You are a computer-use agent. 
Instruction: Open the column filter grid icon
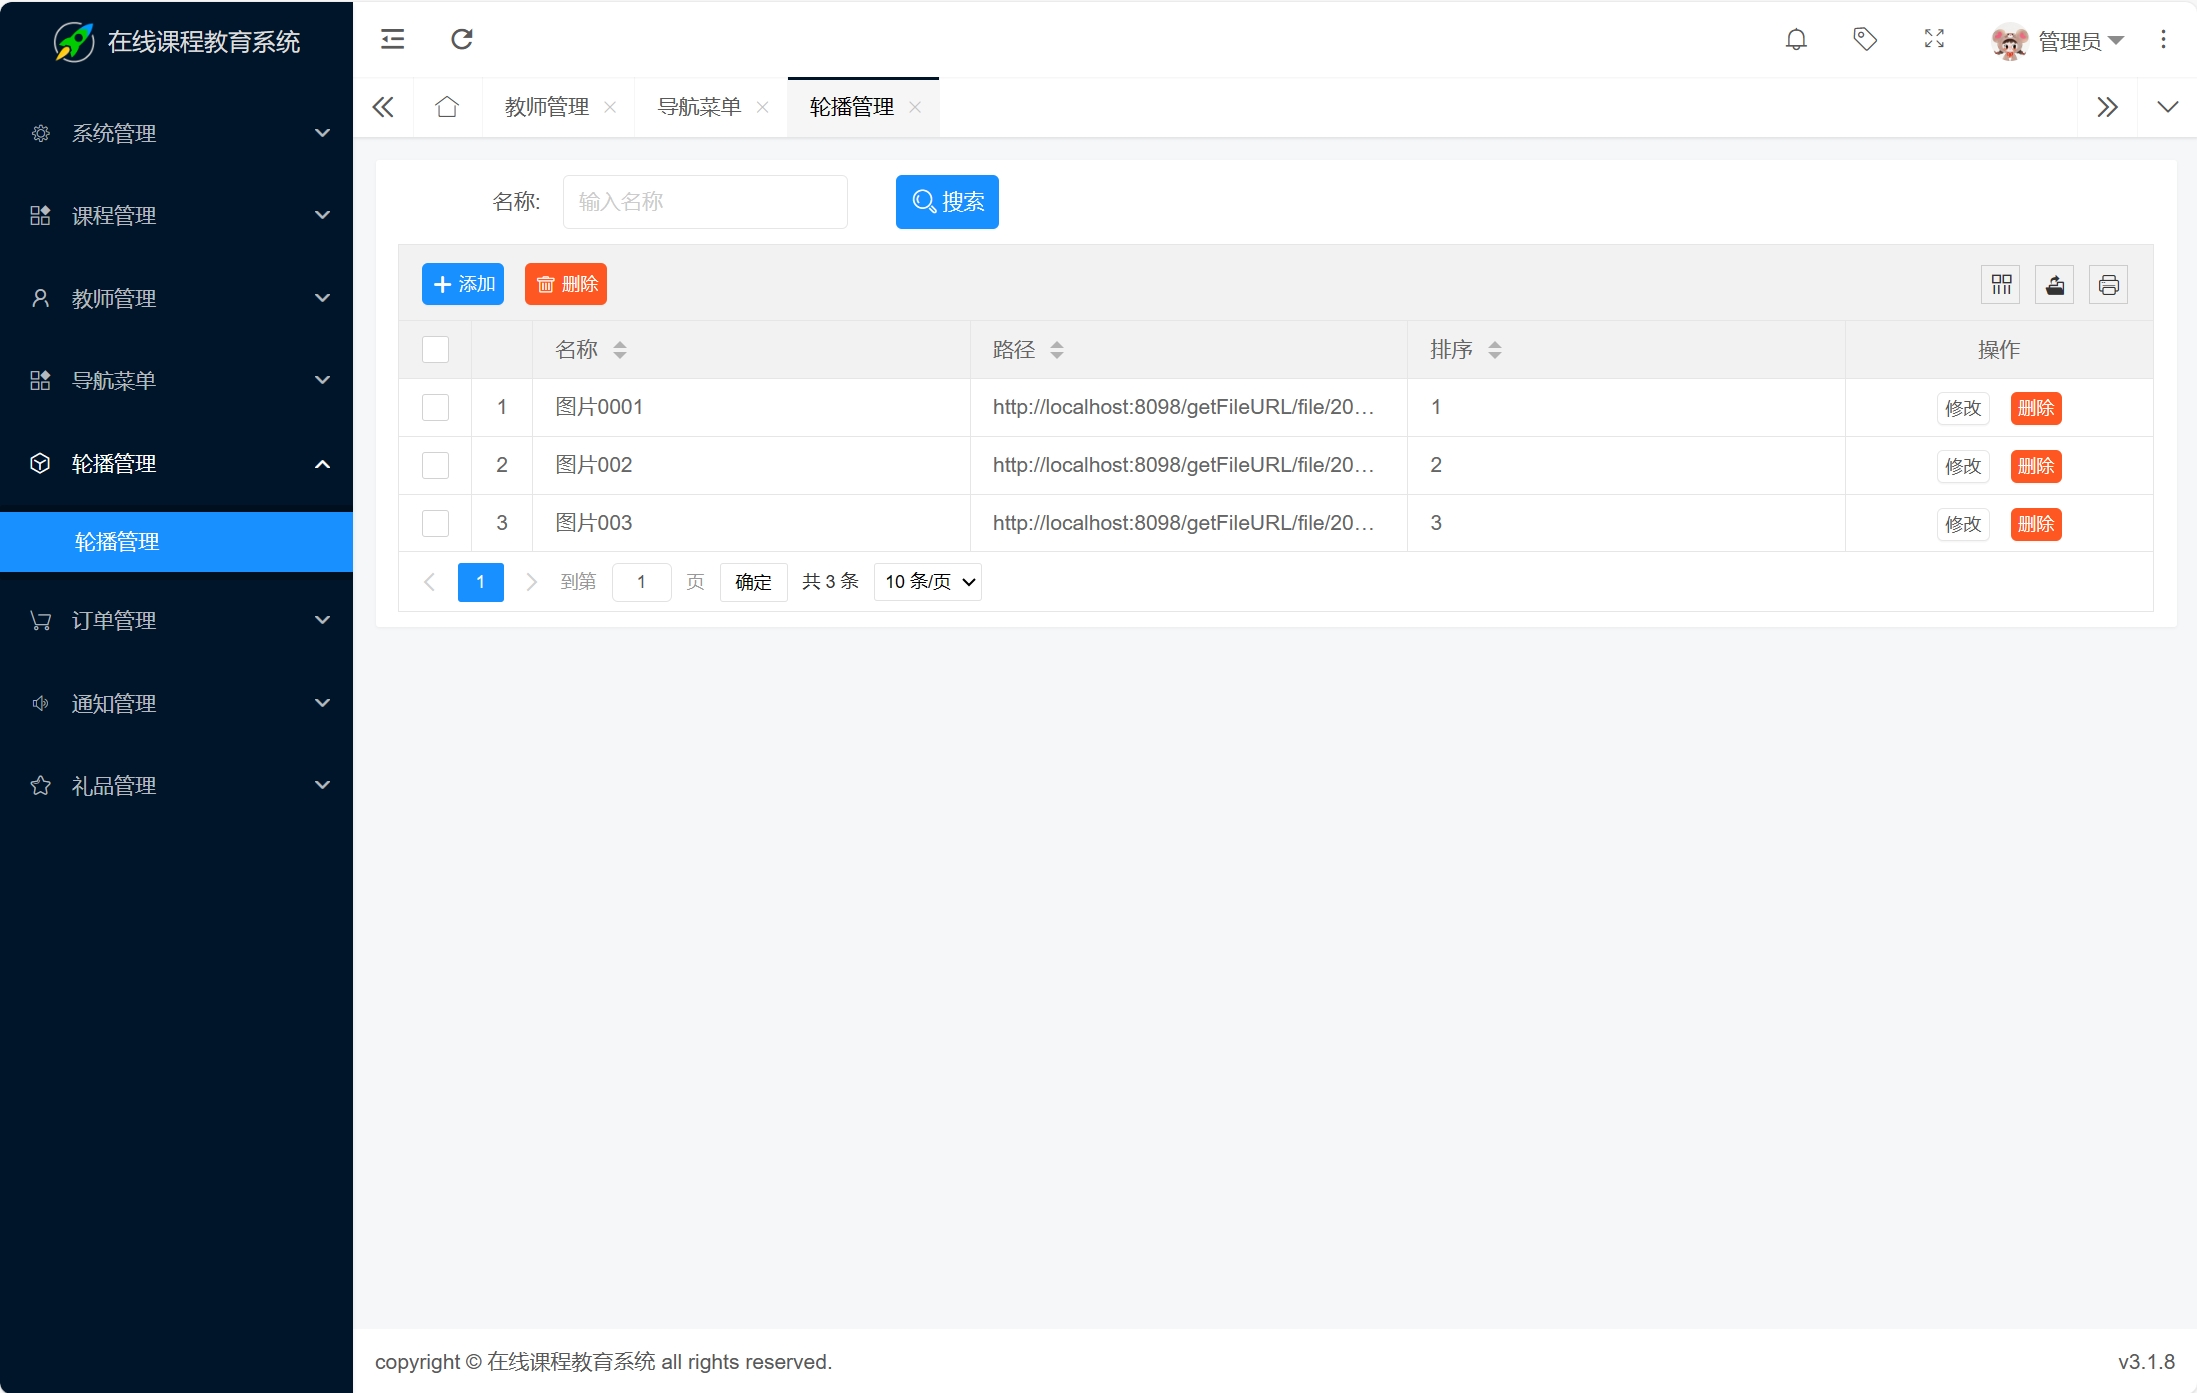click(2001, 285)
